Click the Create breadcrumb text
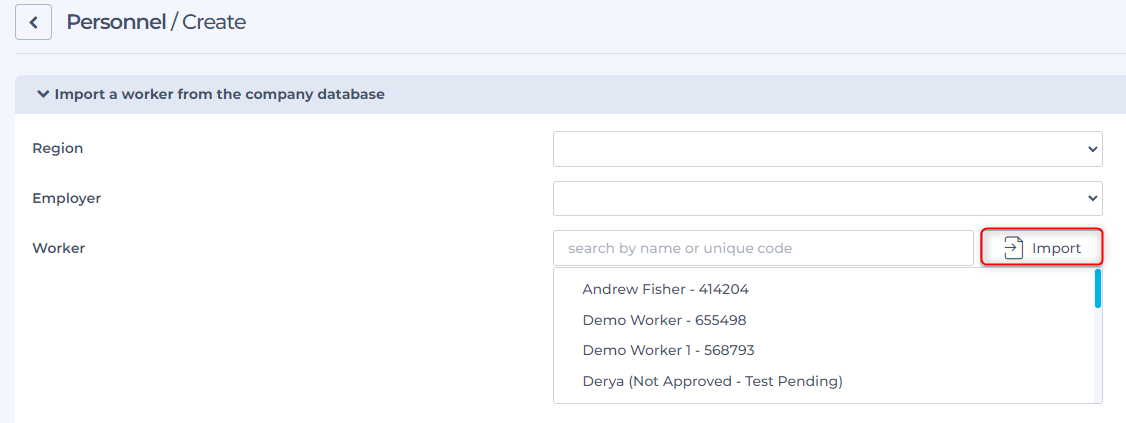This screenshot has height=423, width=1126. [214, 22]
